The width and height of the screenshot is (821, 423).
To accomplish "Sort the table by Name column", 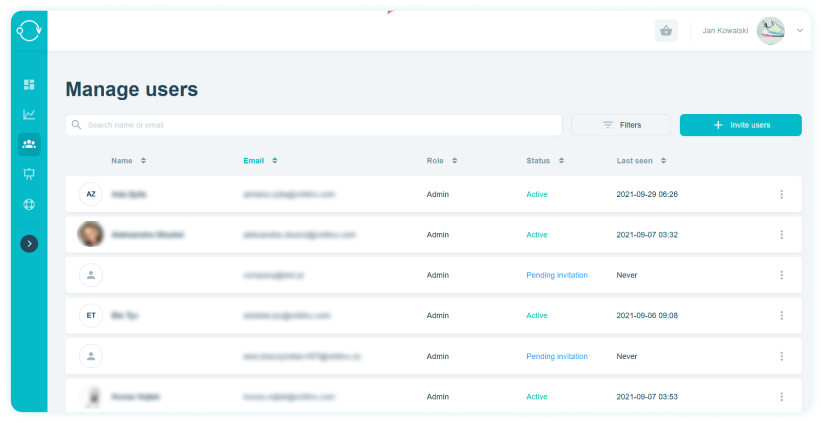I will point(128,161).
